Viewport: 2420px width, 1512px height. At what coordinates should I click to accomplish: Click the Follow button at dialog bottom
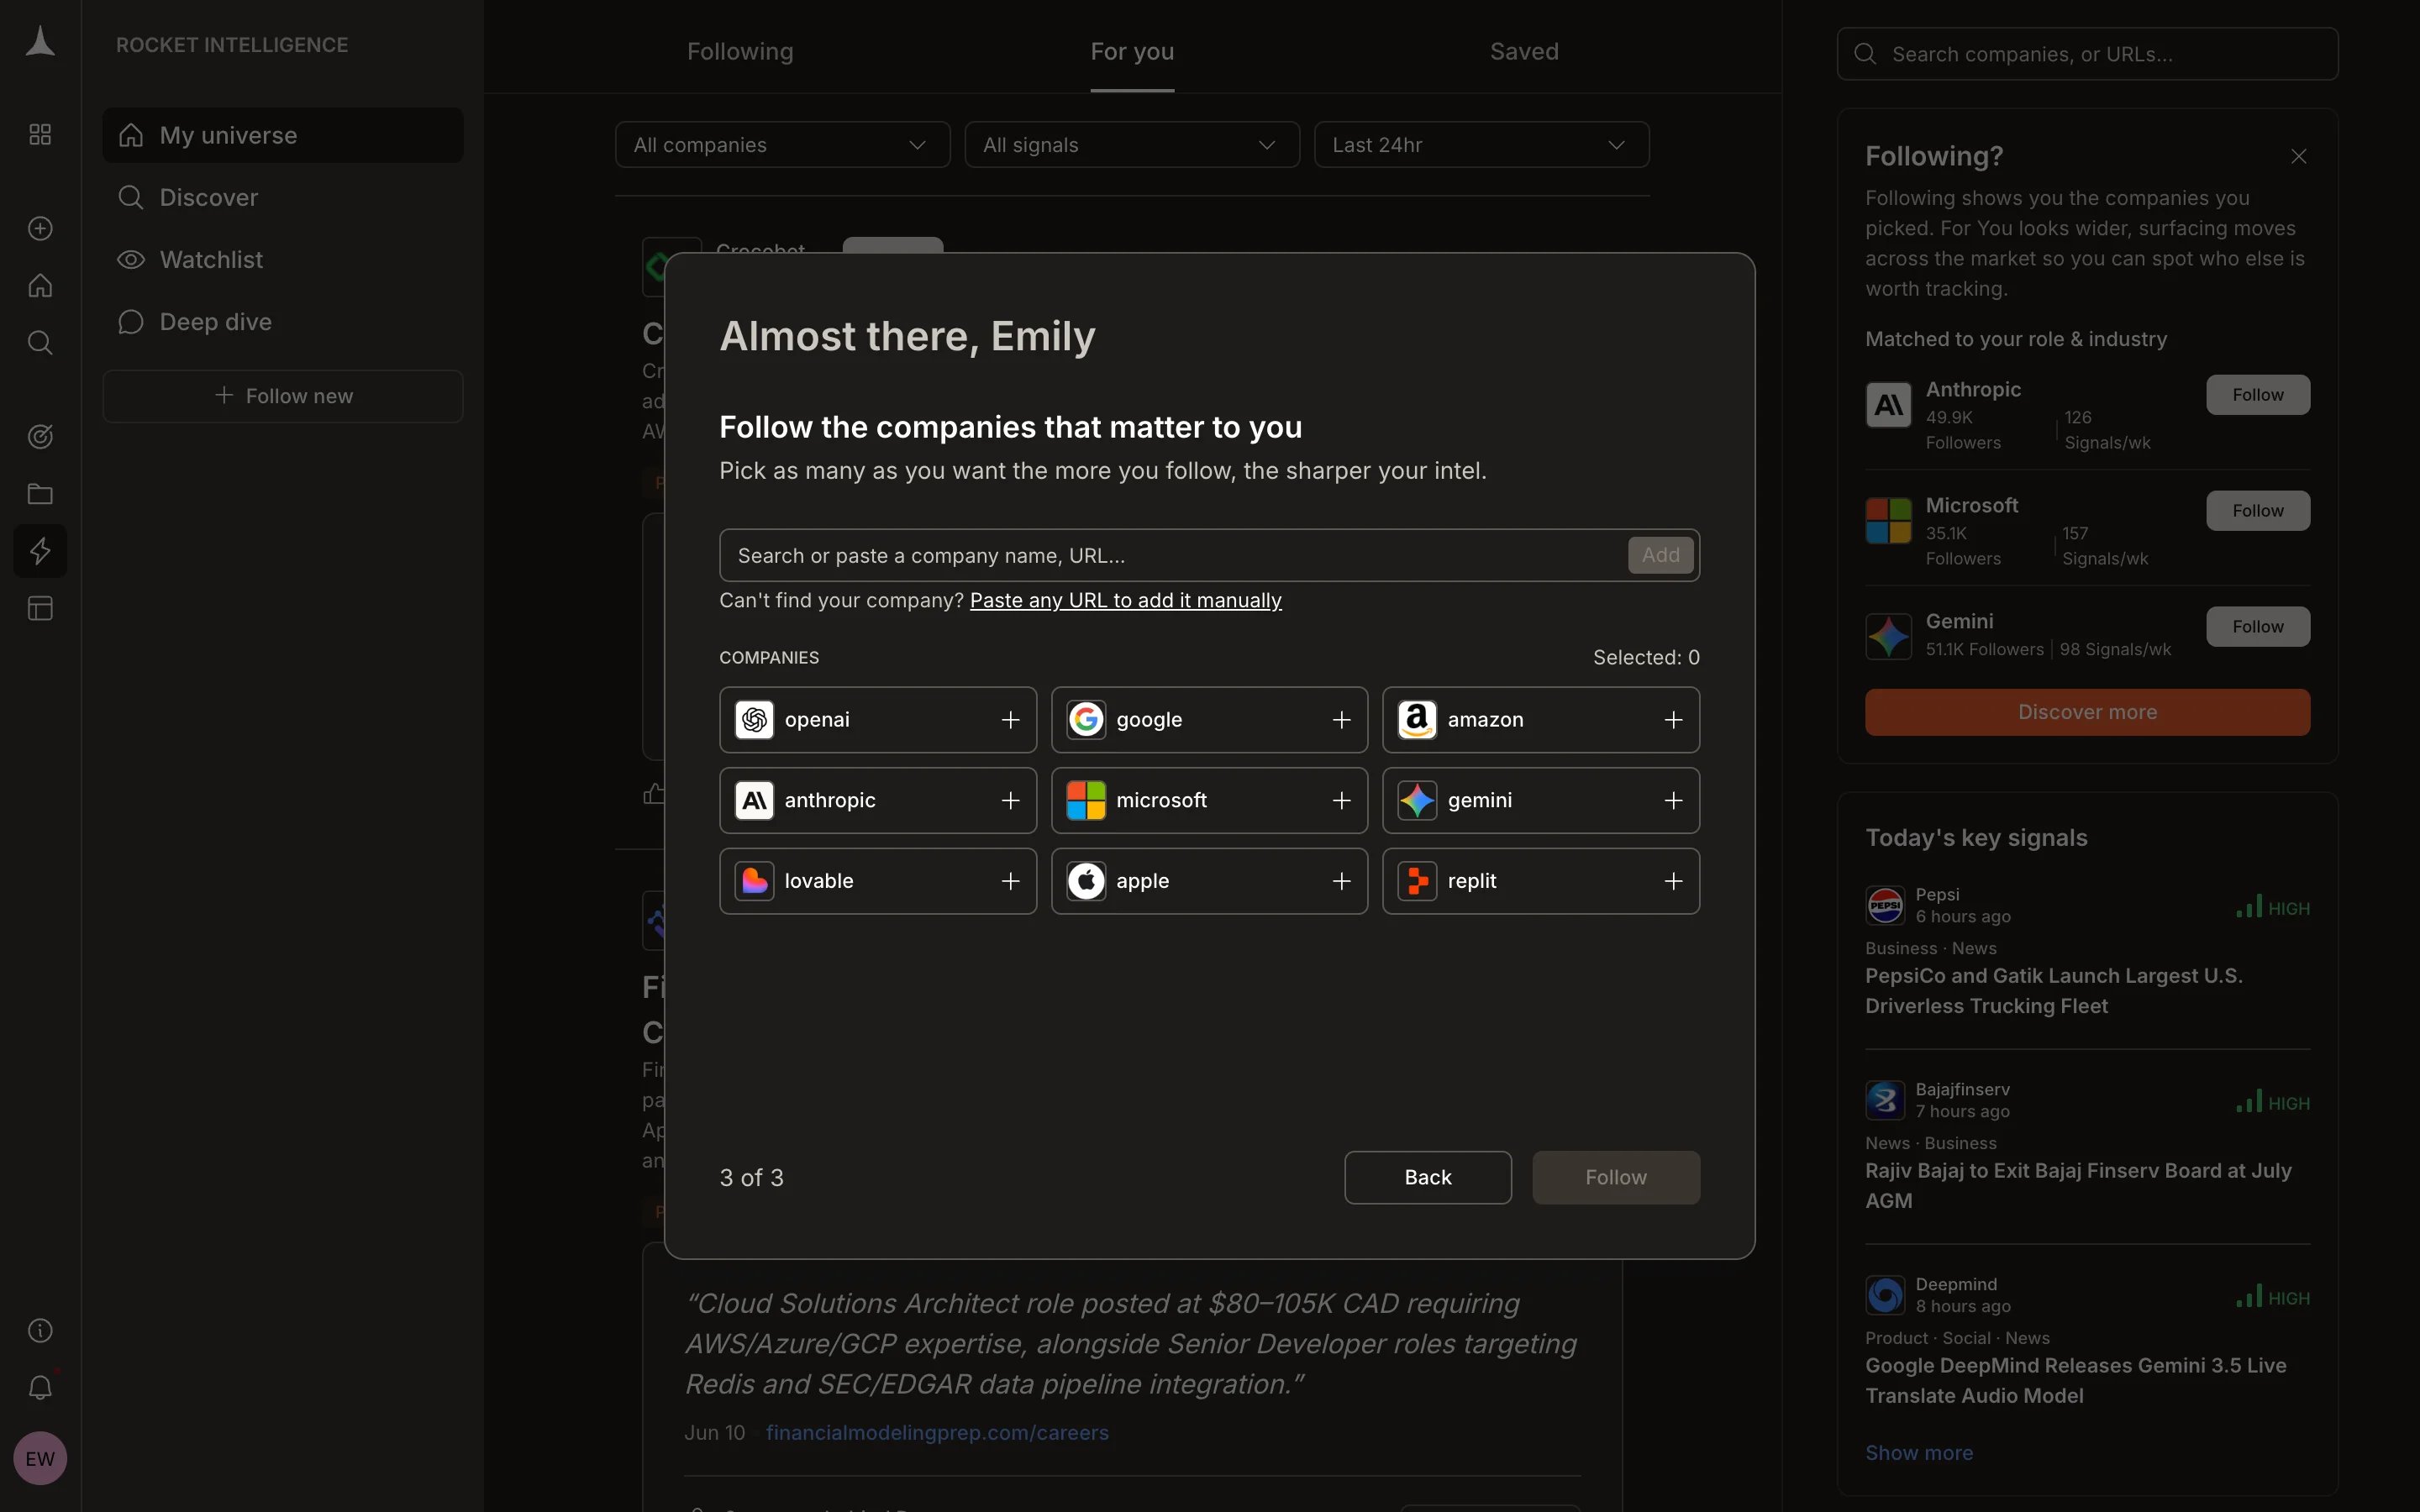click(1615, 1177)
